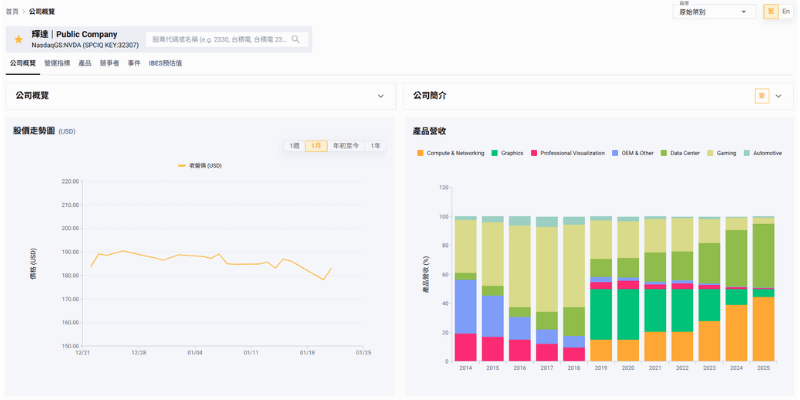This screenshot has height=400, width=800.
Task: Click the stock code search input field
Action: 220,40
